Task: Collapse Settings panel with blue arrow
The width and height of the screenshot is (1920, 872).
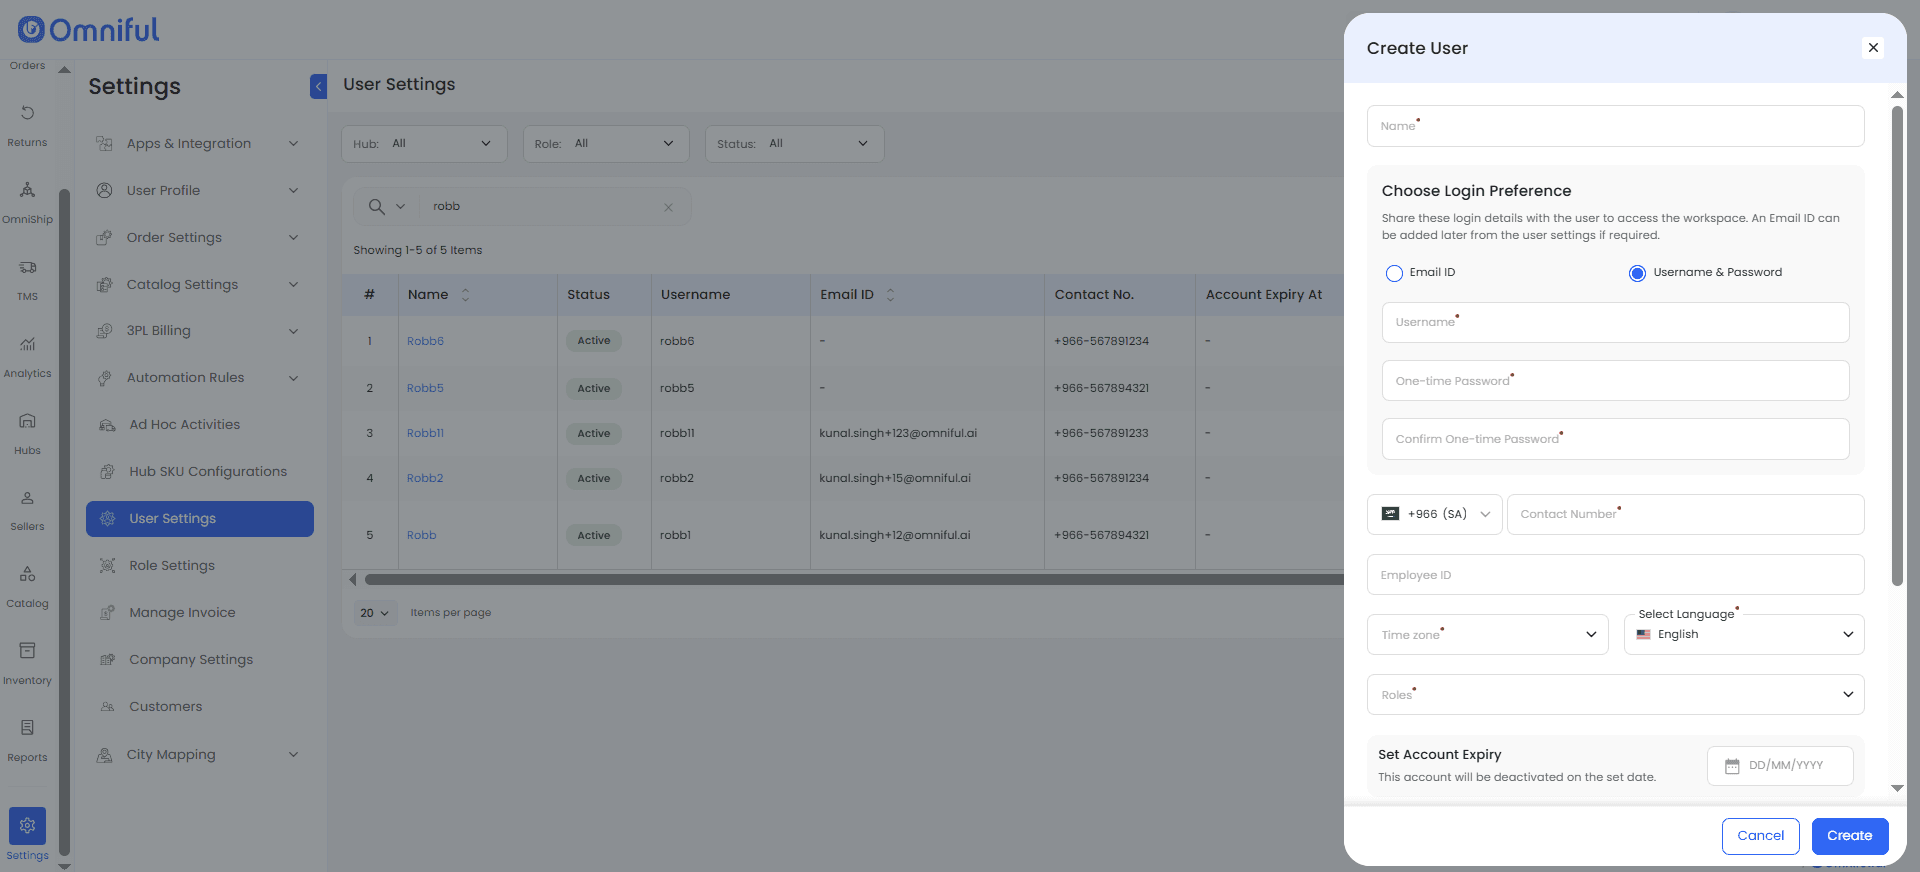Action: [x=318, y=87]
